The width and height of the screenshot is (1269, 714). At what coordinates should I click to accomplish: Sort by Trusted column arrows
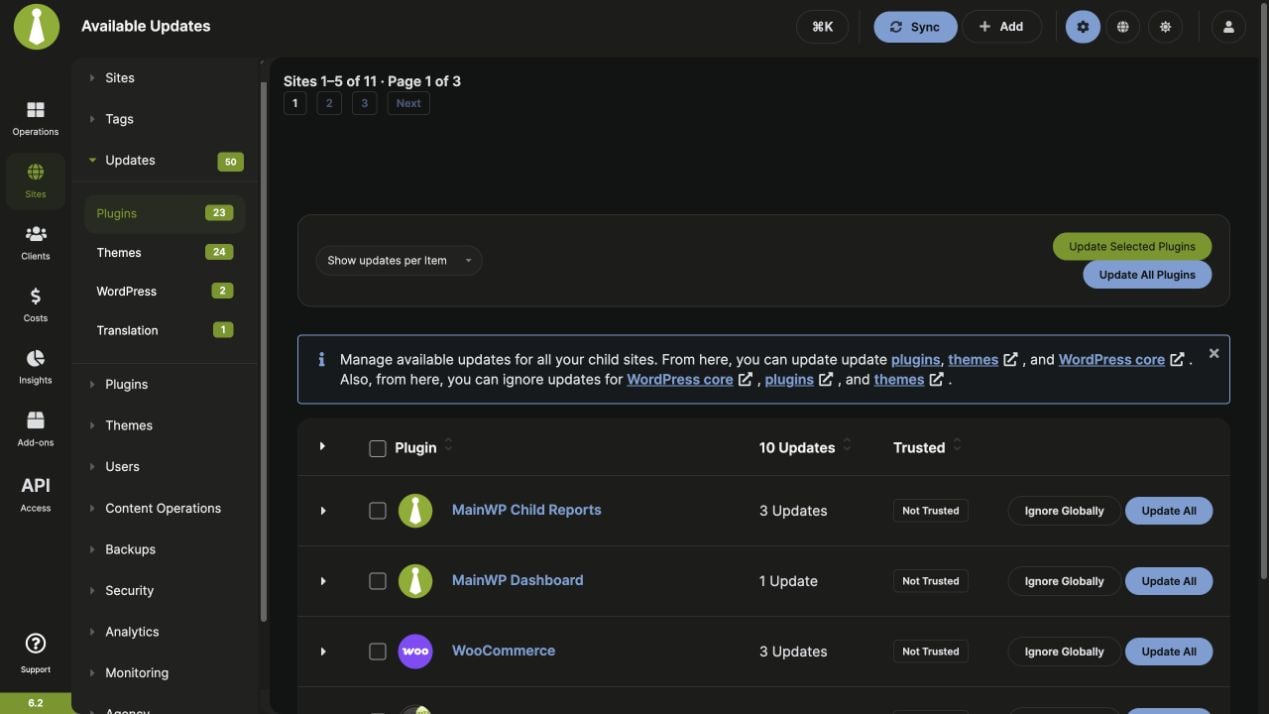957,446
